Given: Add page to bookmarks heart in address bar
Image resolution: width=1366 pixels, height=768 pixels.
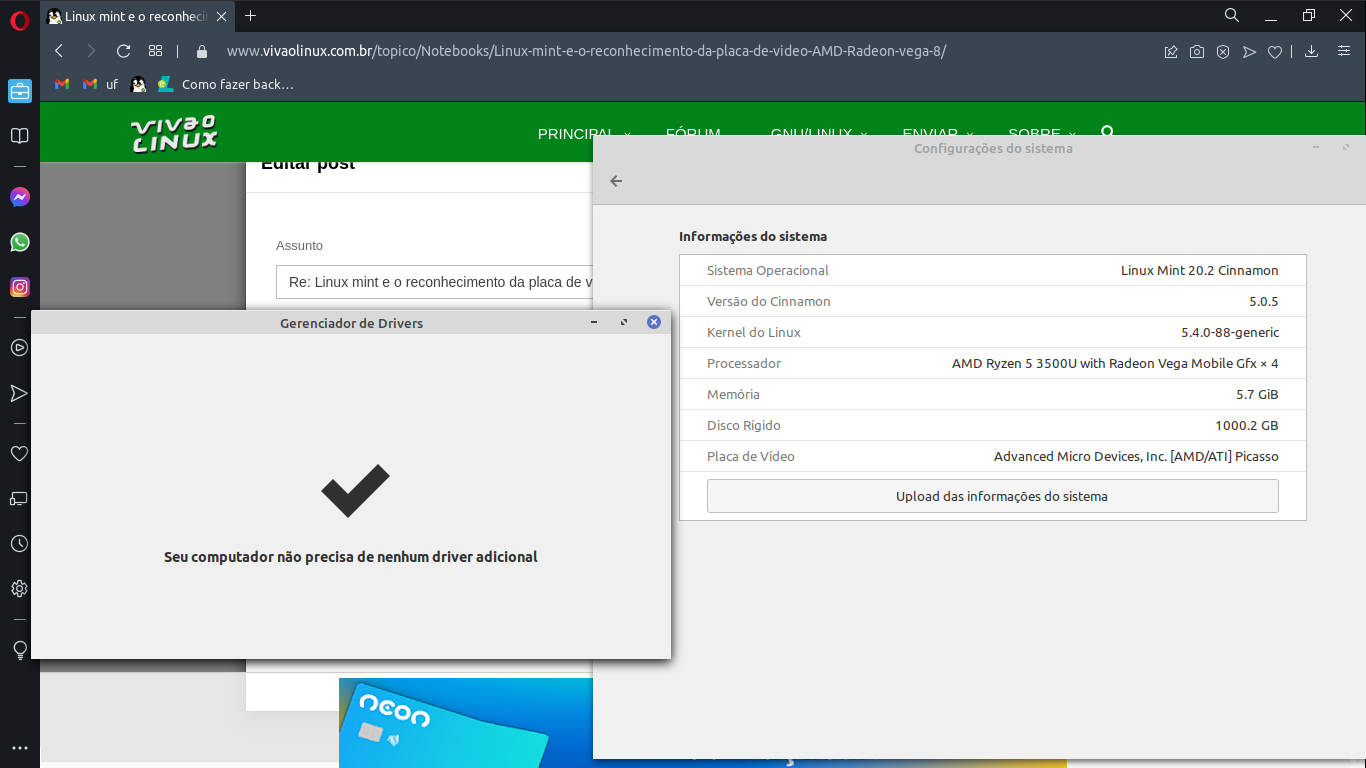Looking at the screenshot, I should (1275, 52).
